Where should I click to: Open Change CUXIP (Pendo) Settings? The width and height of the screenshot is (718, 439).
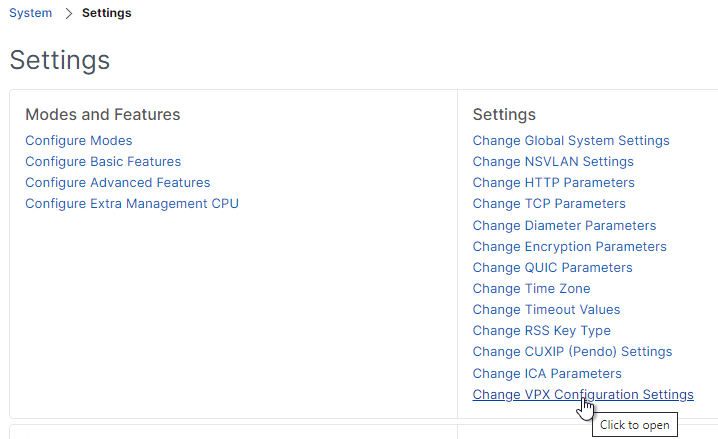[x=572, y=352]
